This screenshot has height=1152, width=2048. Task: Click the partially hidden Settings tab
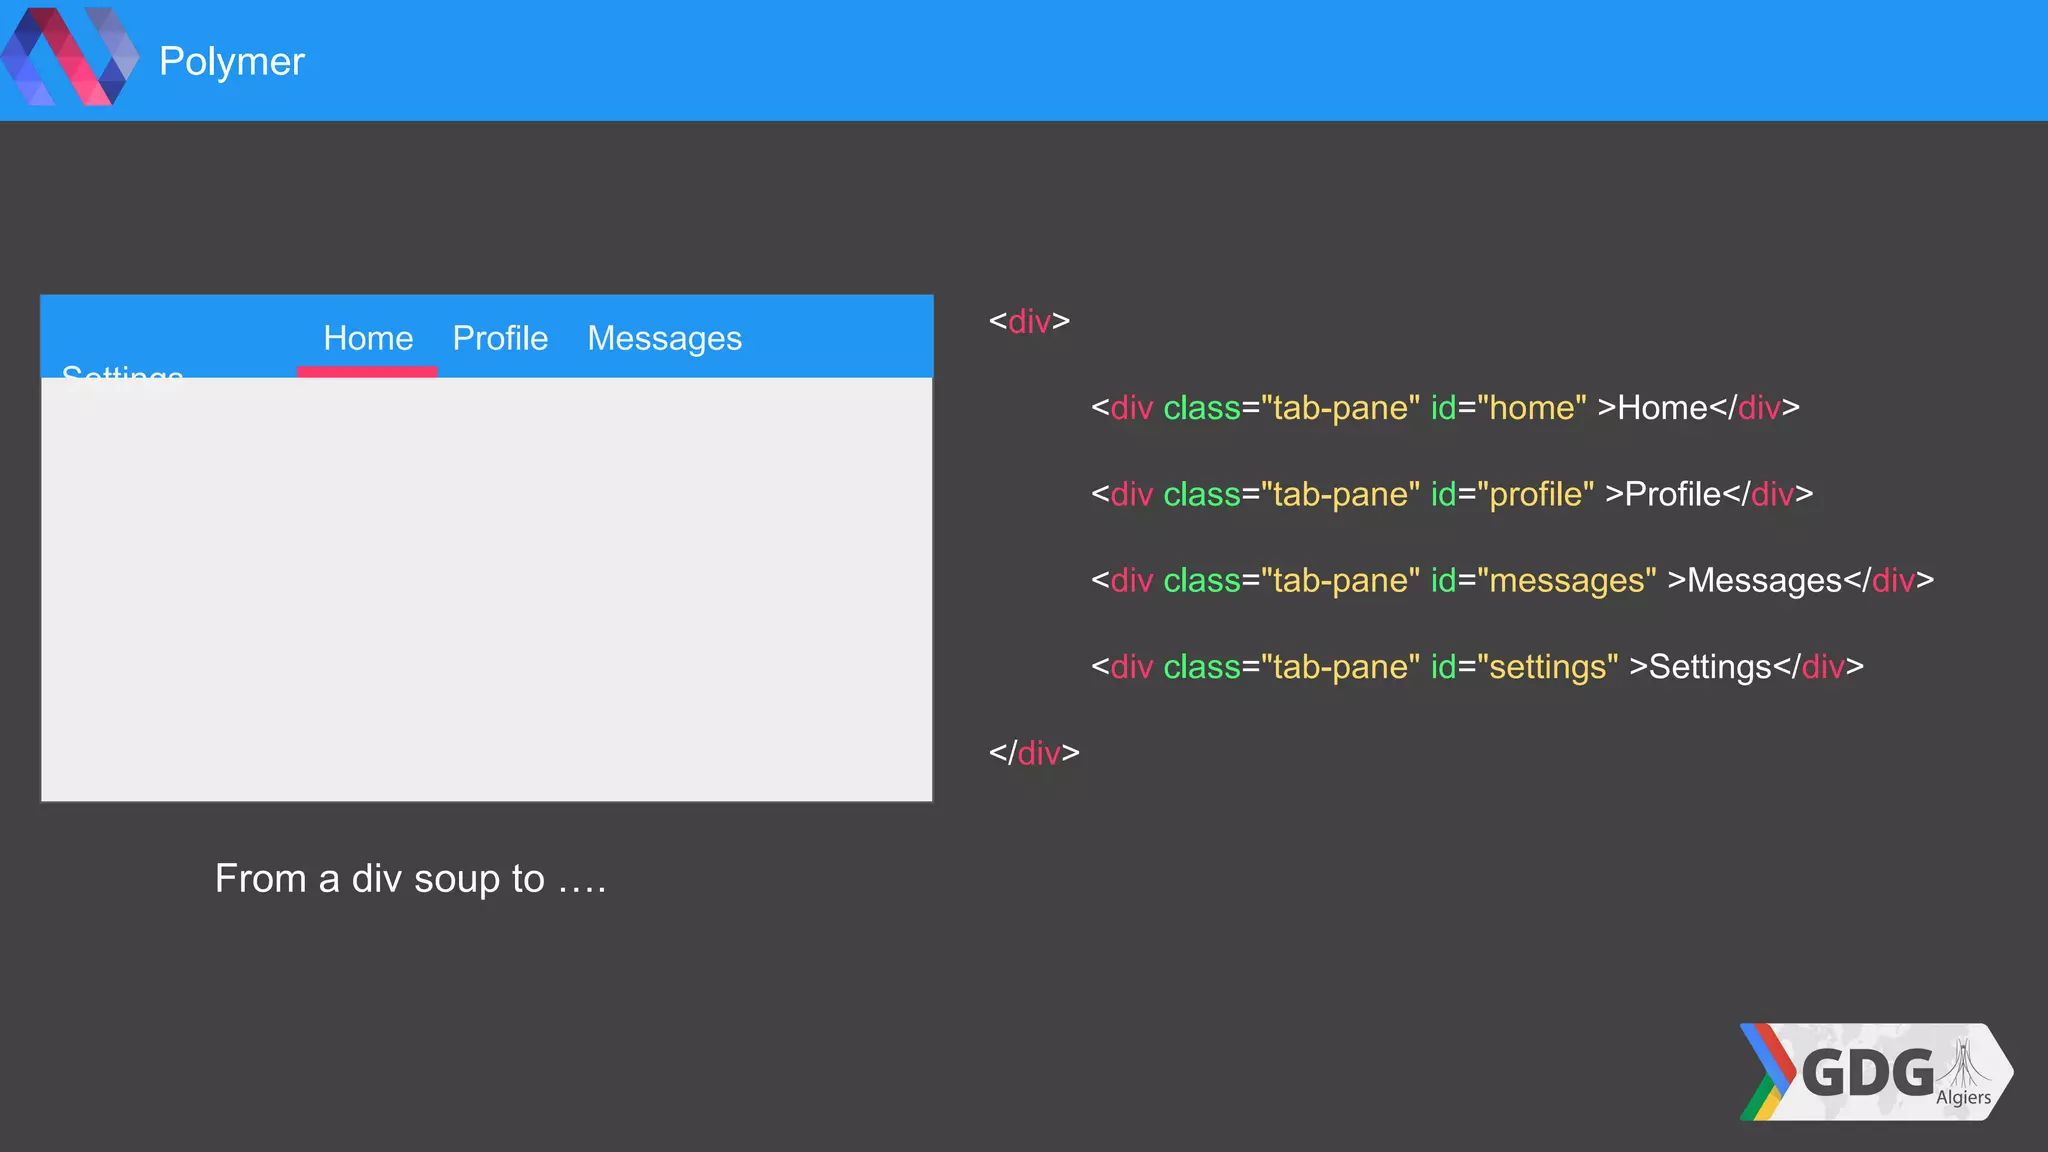click(122, 372)
